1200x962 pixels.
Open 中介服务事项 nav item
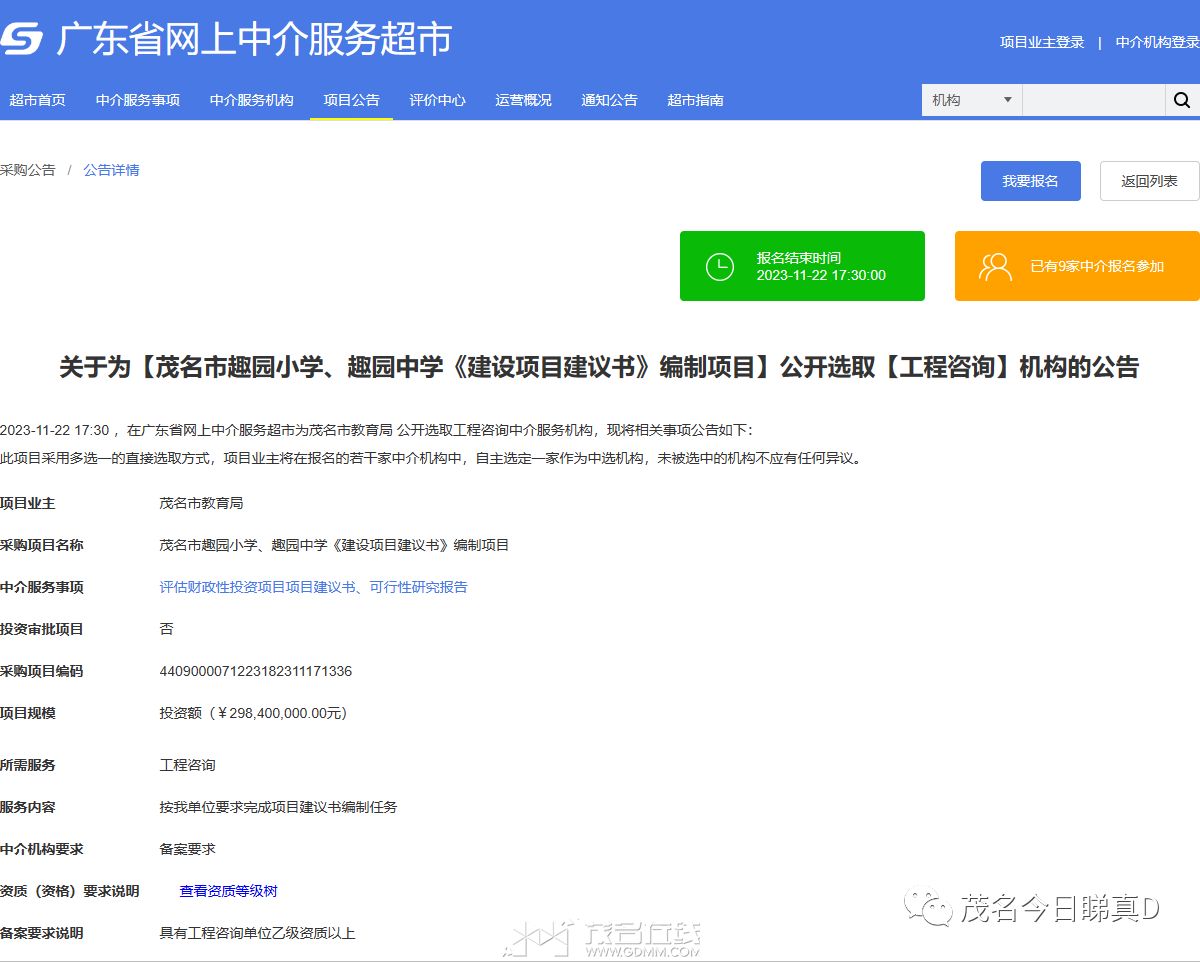point(138,100)
